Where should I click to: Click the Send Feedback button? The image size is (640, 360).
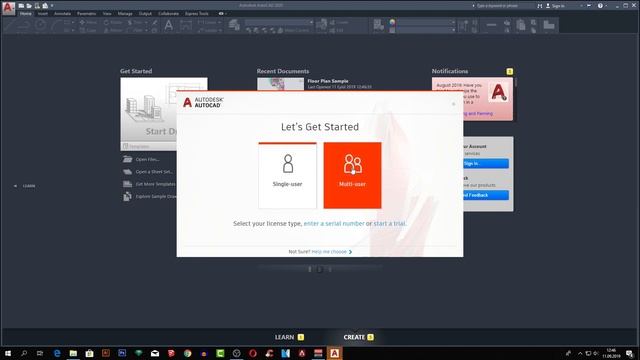coord(486,195)
